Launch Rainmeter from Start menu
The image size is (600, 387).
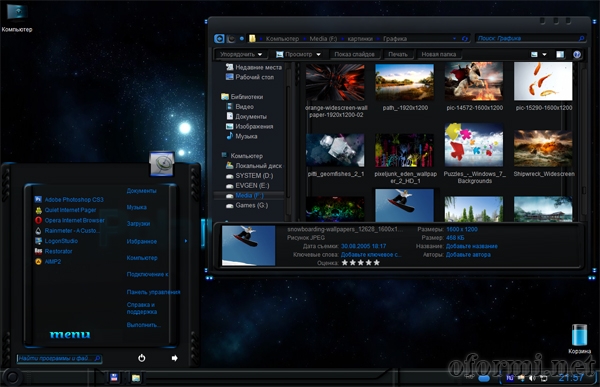(x=67, y=230)
